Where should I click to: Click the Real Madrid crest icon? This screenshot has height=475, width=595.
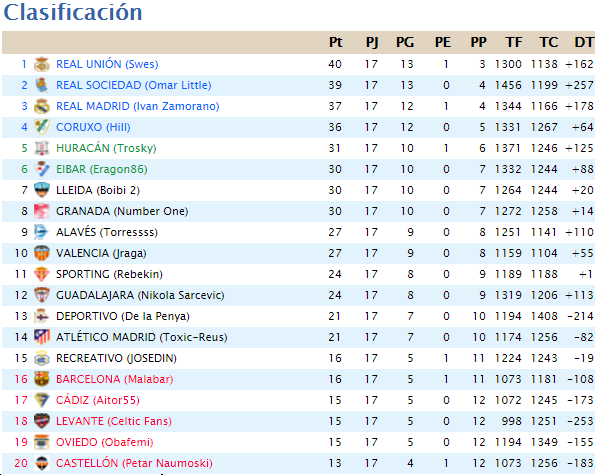pos(42,106)
